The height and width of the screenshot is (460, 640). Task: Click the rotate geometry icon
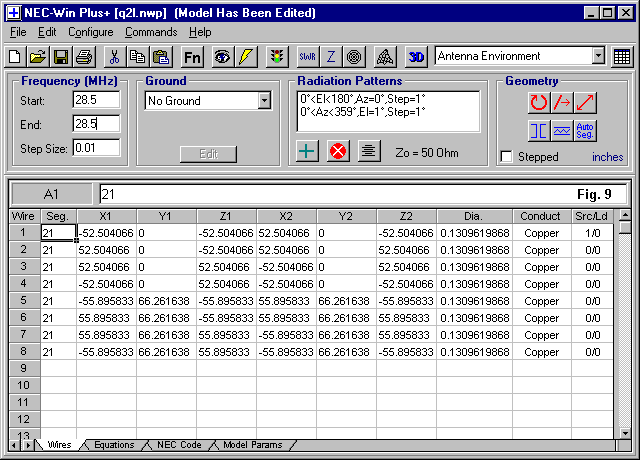click(540, 102)
